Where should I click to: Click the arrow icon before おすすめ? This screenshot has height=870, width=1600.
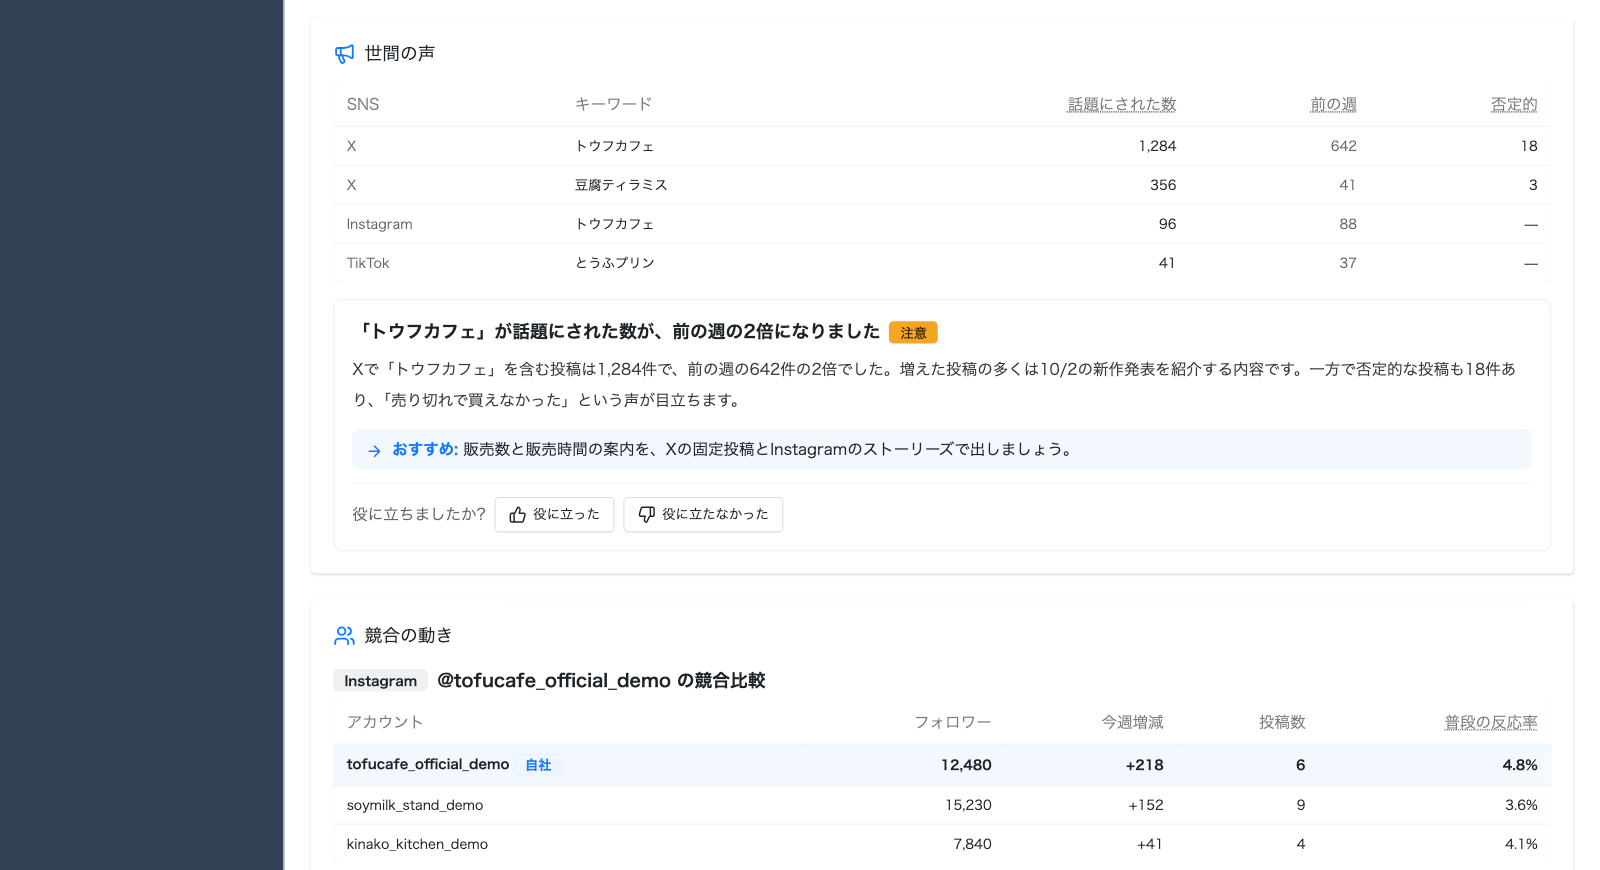pos(374,451)
